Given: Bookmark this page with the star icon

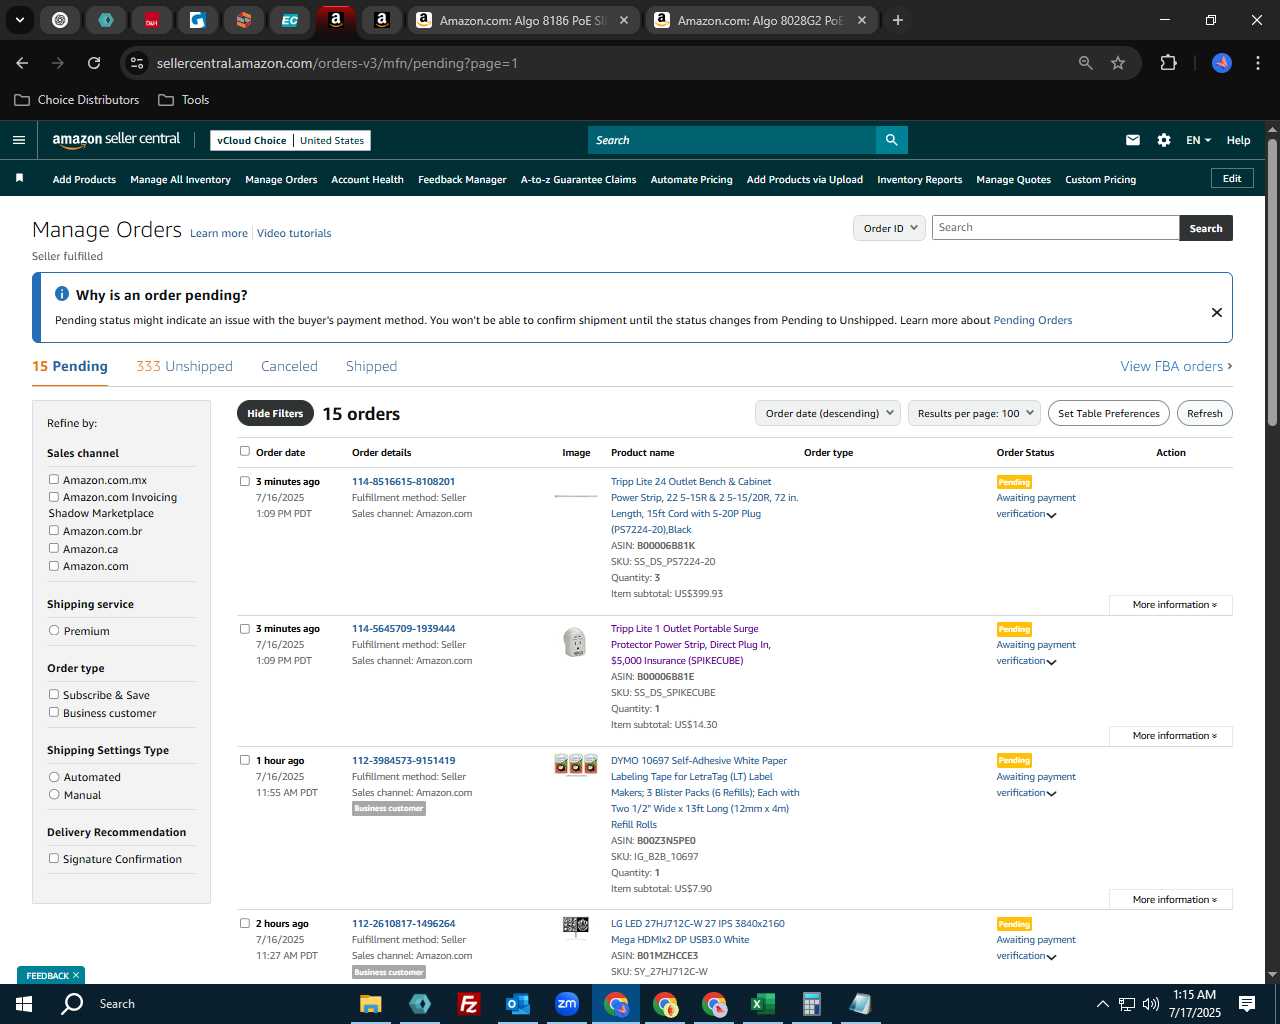Looking at the screenshot, I should pyautogui.click(x=1118, y=63).
